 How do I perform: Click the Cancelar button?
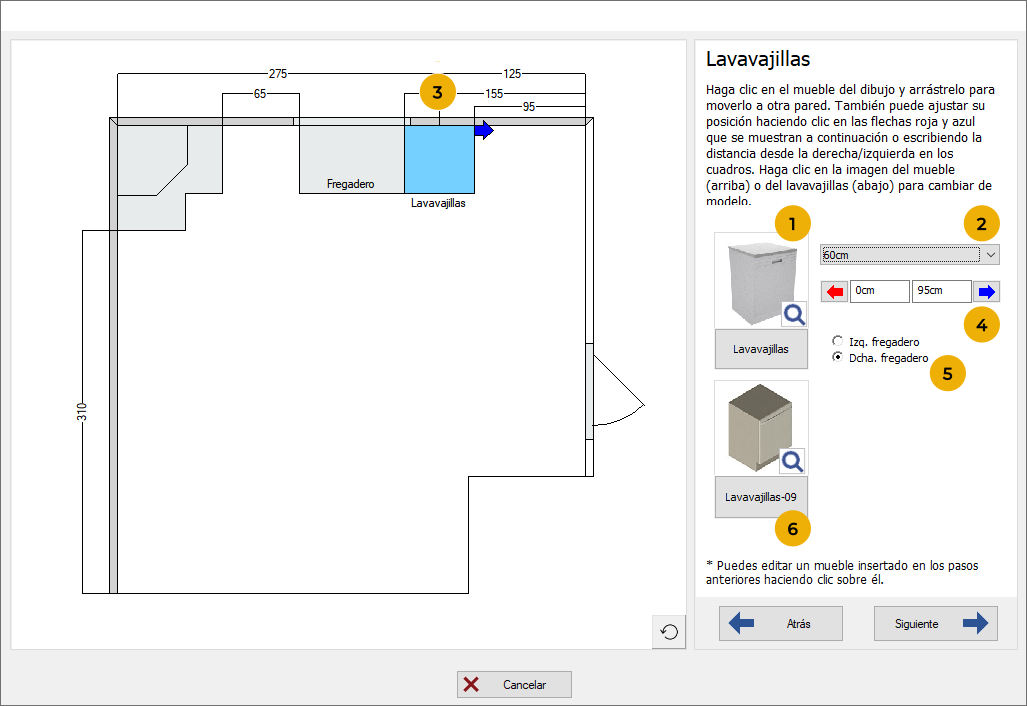click(514, 684)
